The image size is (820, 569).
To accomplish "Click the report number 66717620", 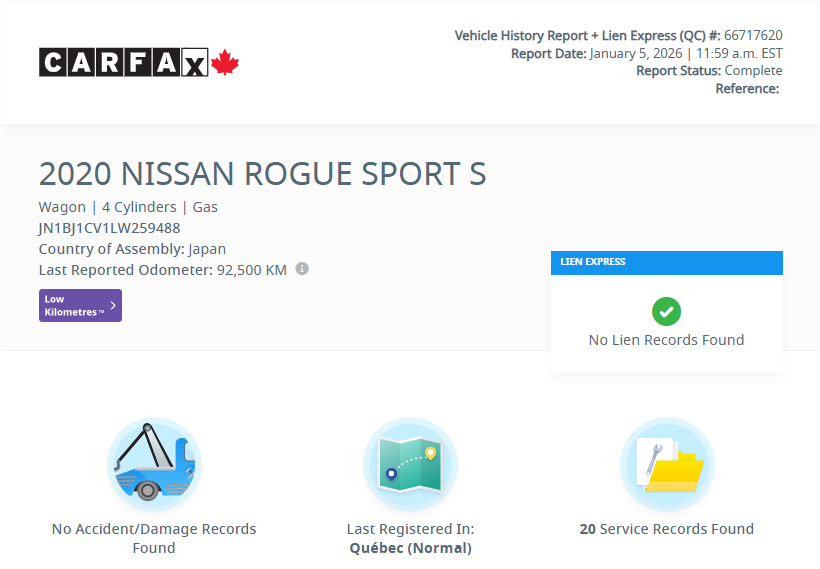I will coord(753,35).
